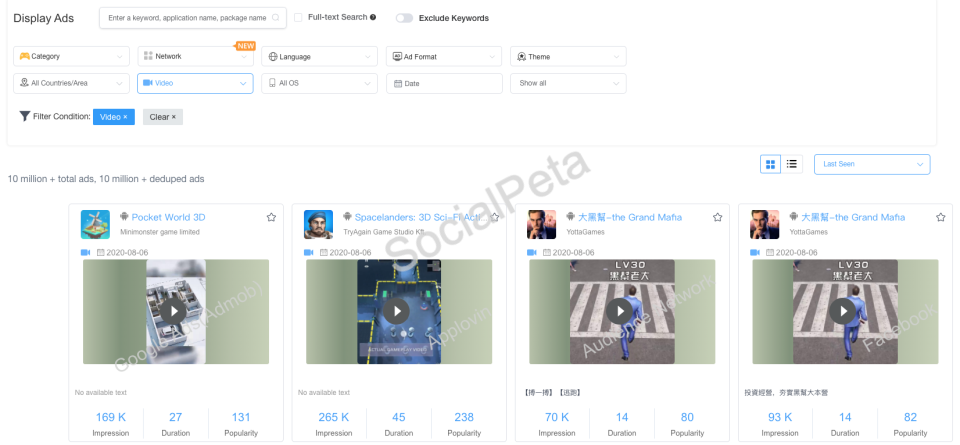This screenshot has width=960, height=445.
Task: Click the TryAgain Game Studio Kft developer name
Action: [x=383, y=232]
